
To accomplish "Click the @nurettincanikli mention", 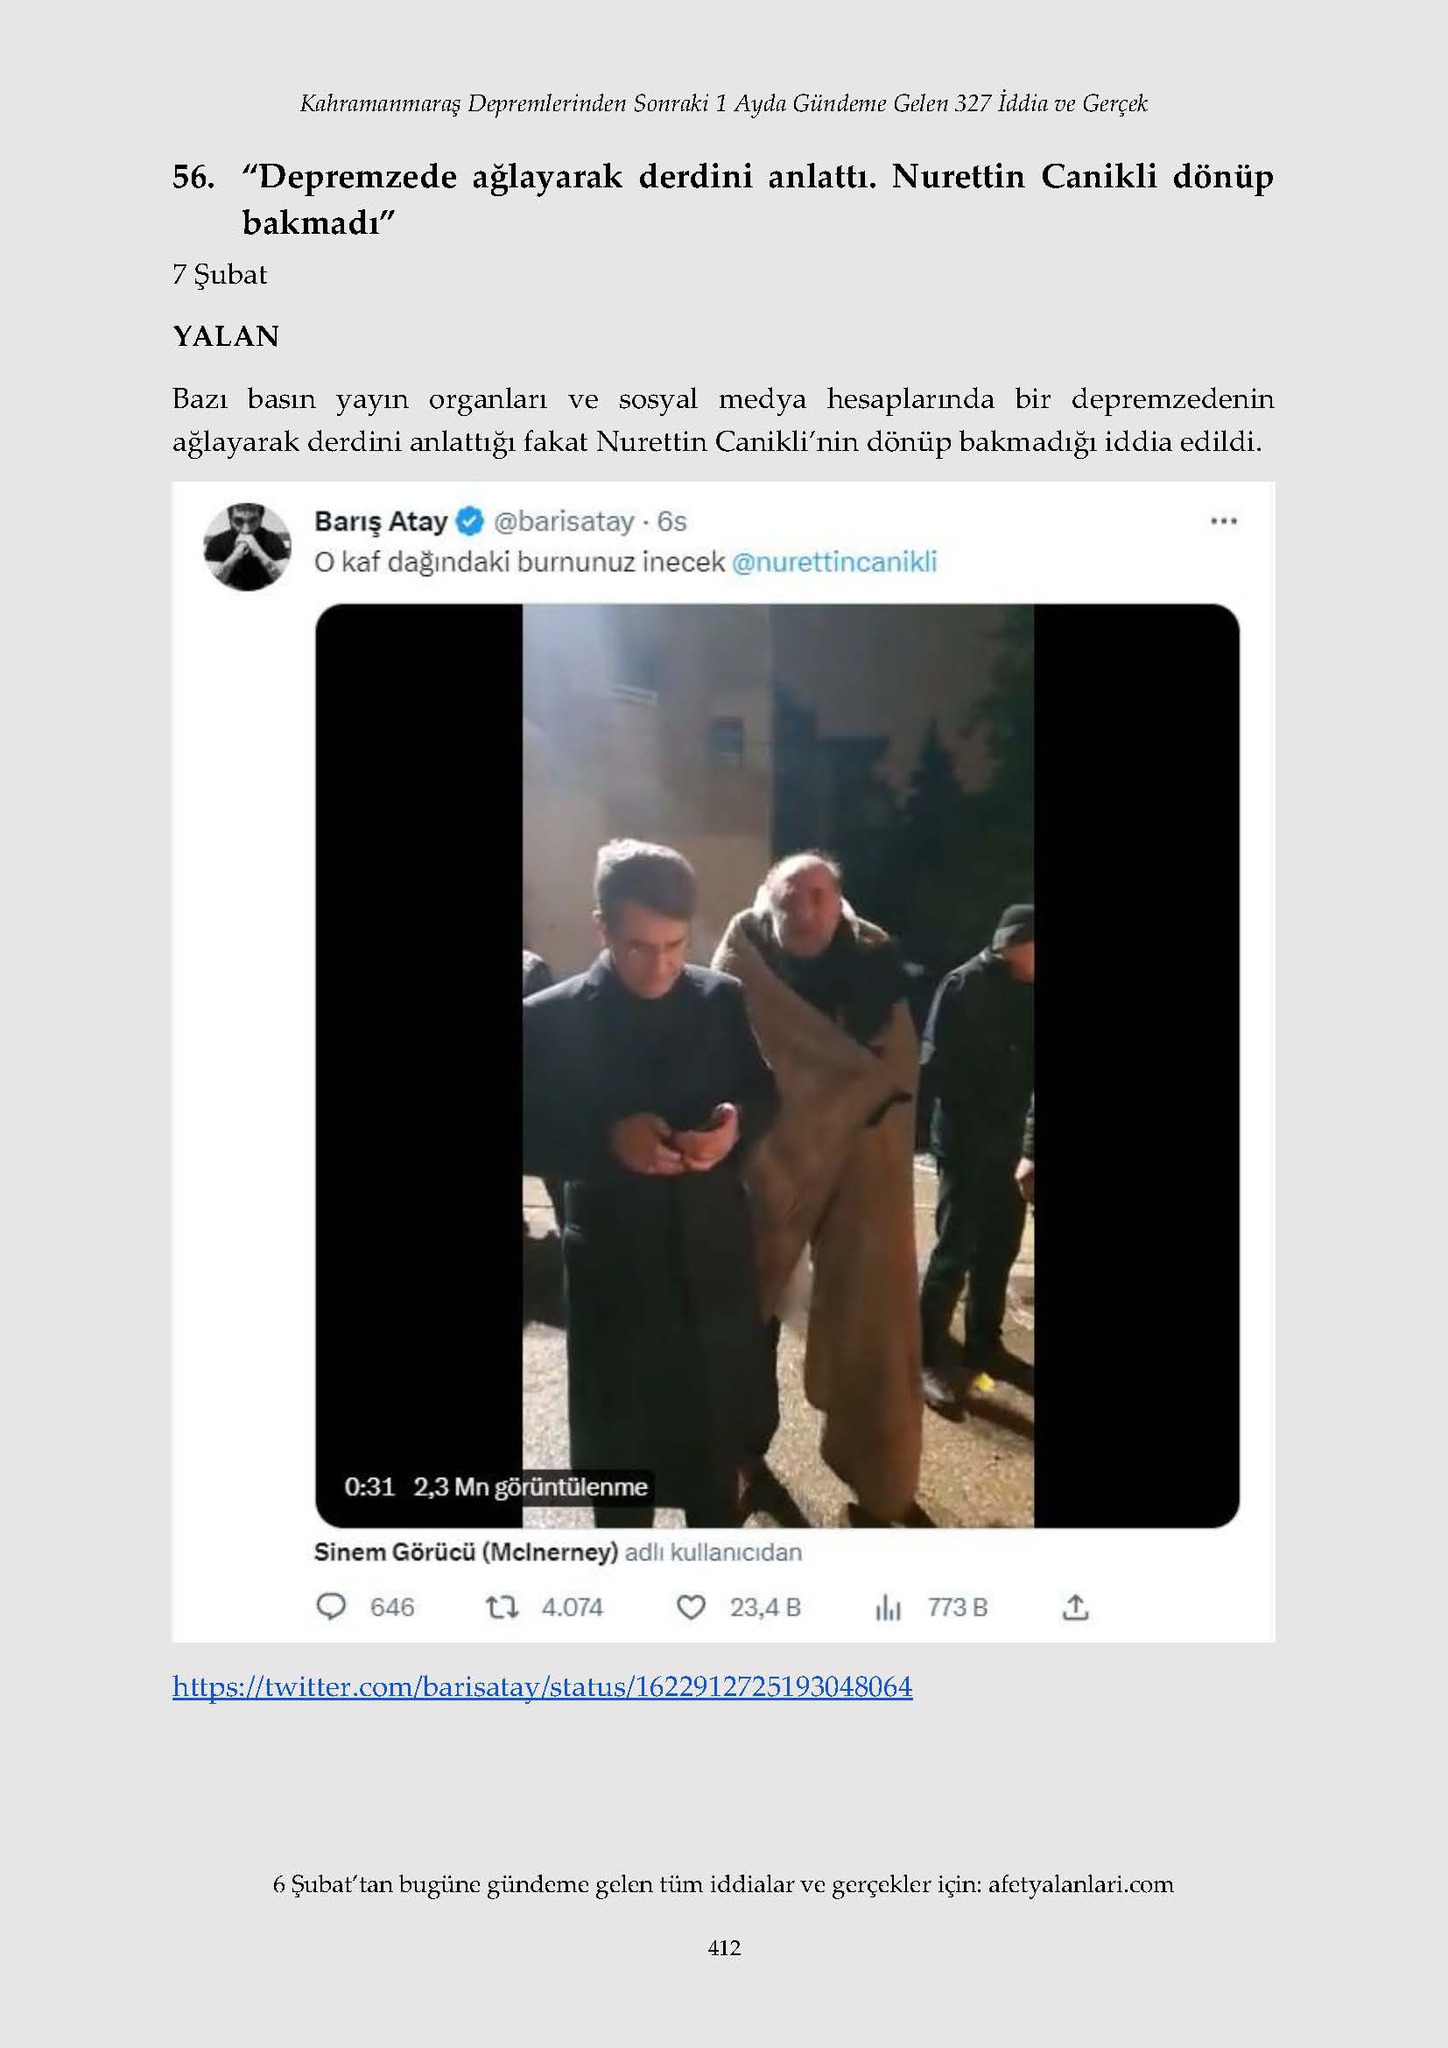I will pyautogui.click(x=834, y=562).
